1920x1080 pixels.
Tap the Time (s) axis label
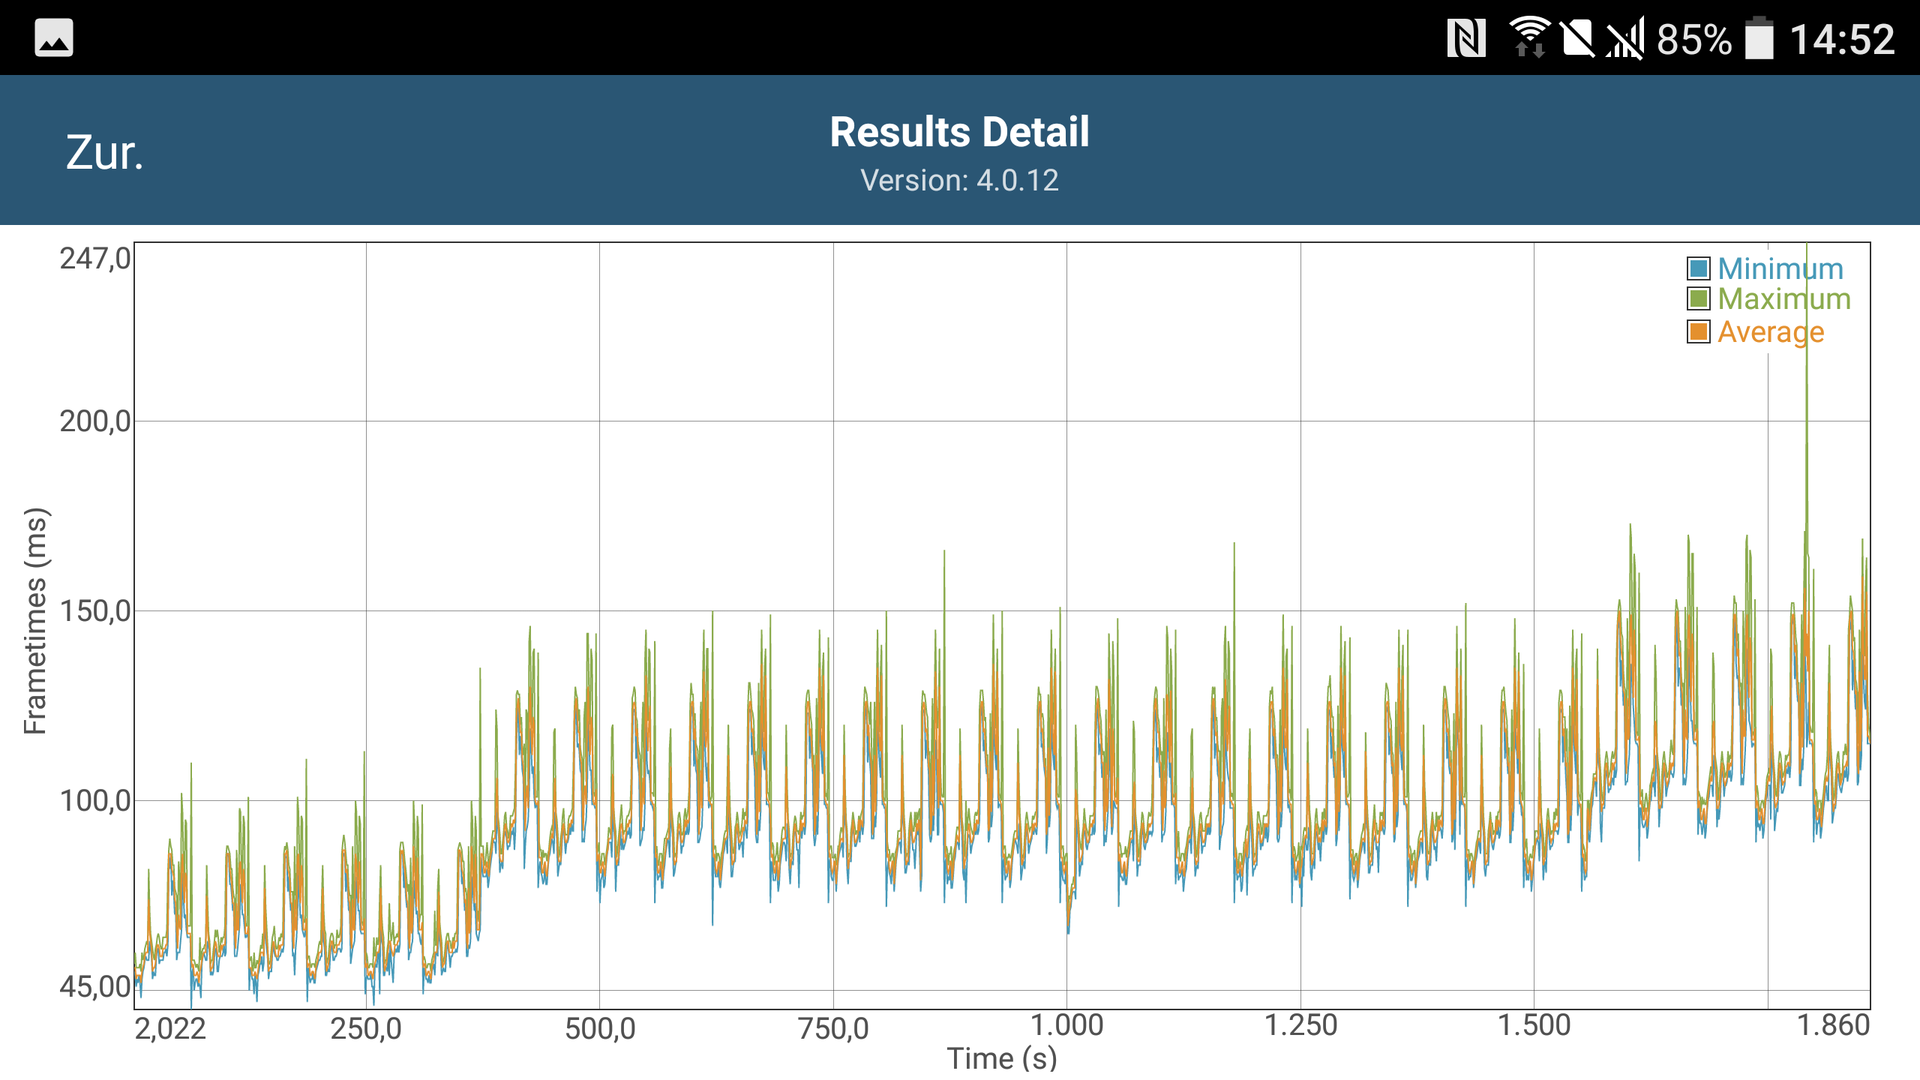pyautogui.click(x=1002, y=1058)
